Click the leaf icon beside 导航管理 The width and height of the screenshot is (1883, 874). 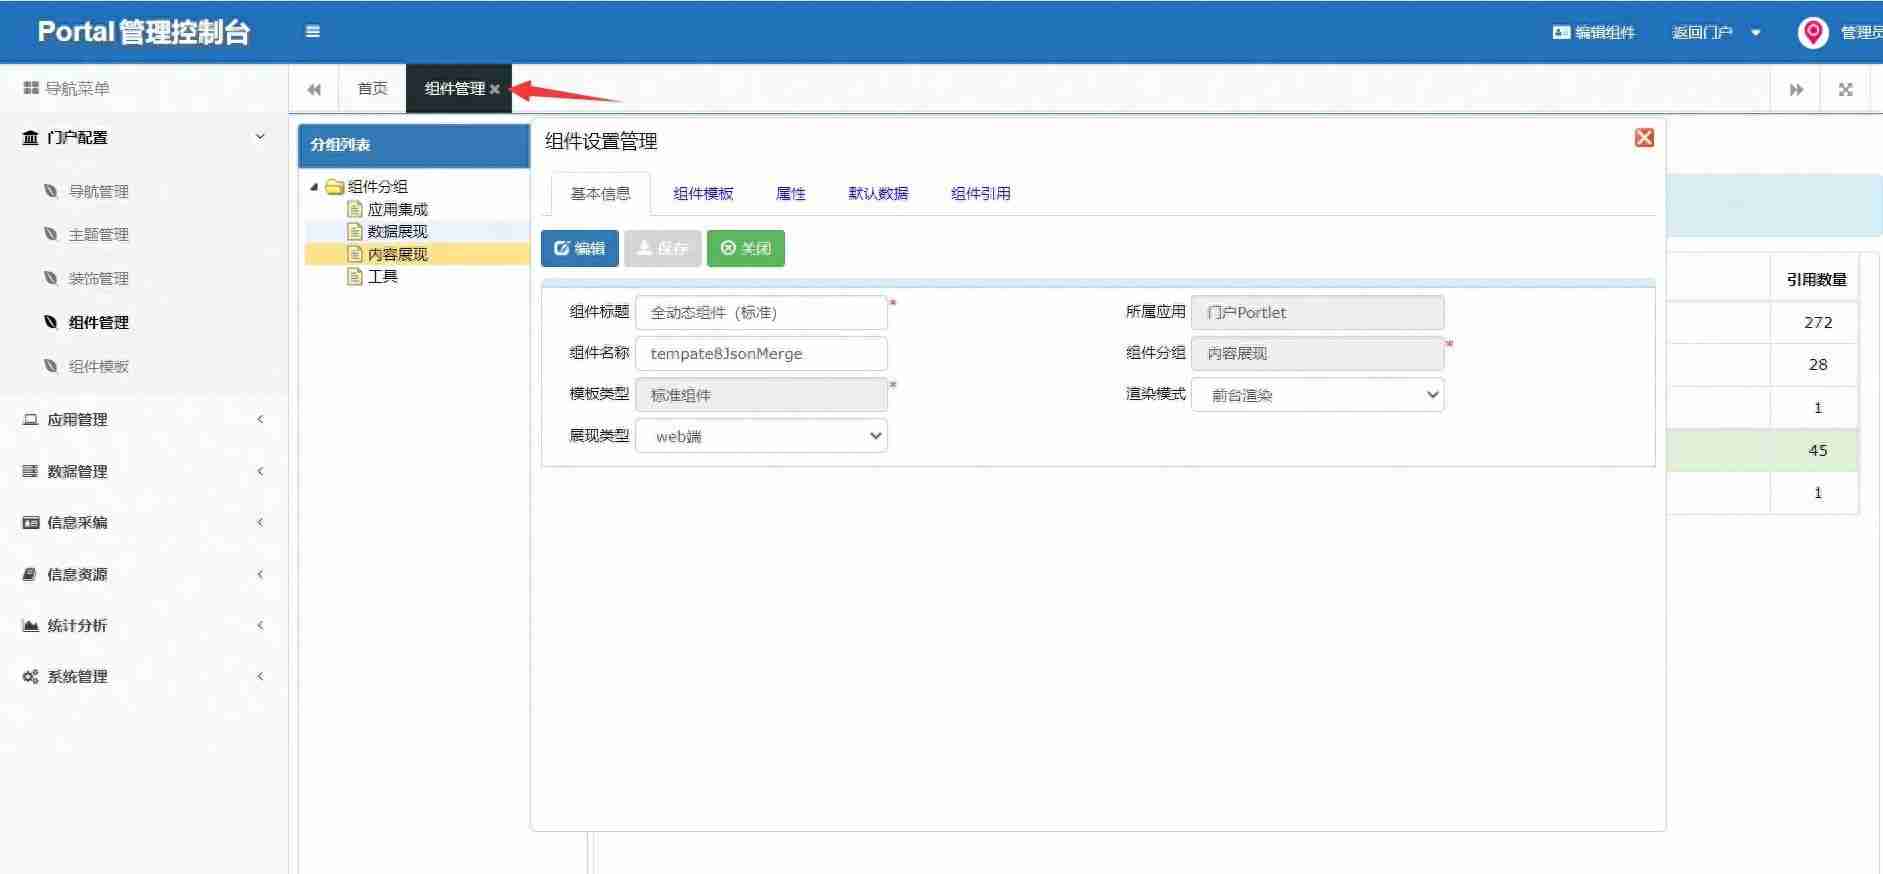click(x=50, y=190)
